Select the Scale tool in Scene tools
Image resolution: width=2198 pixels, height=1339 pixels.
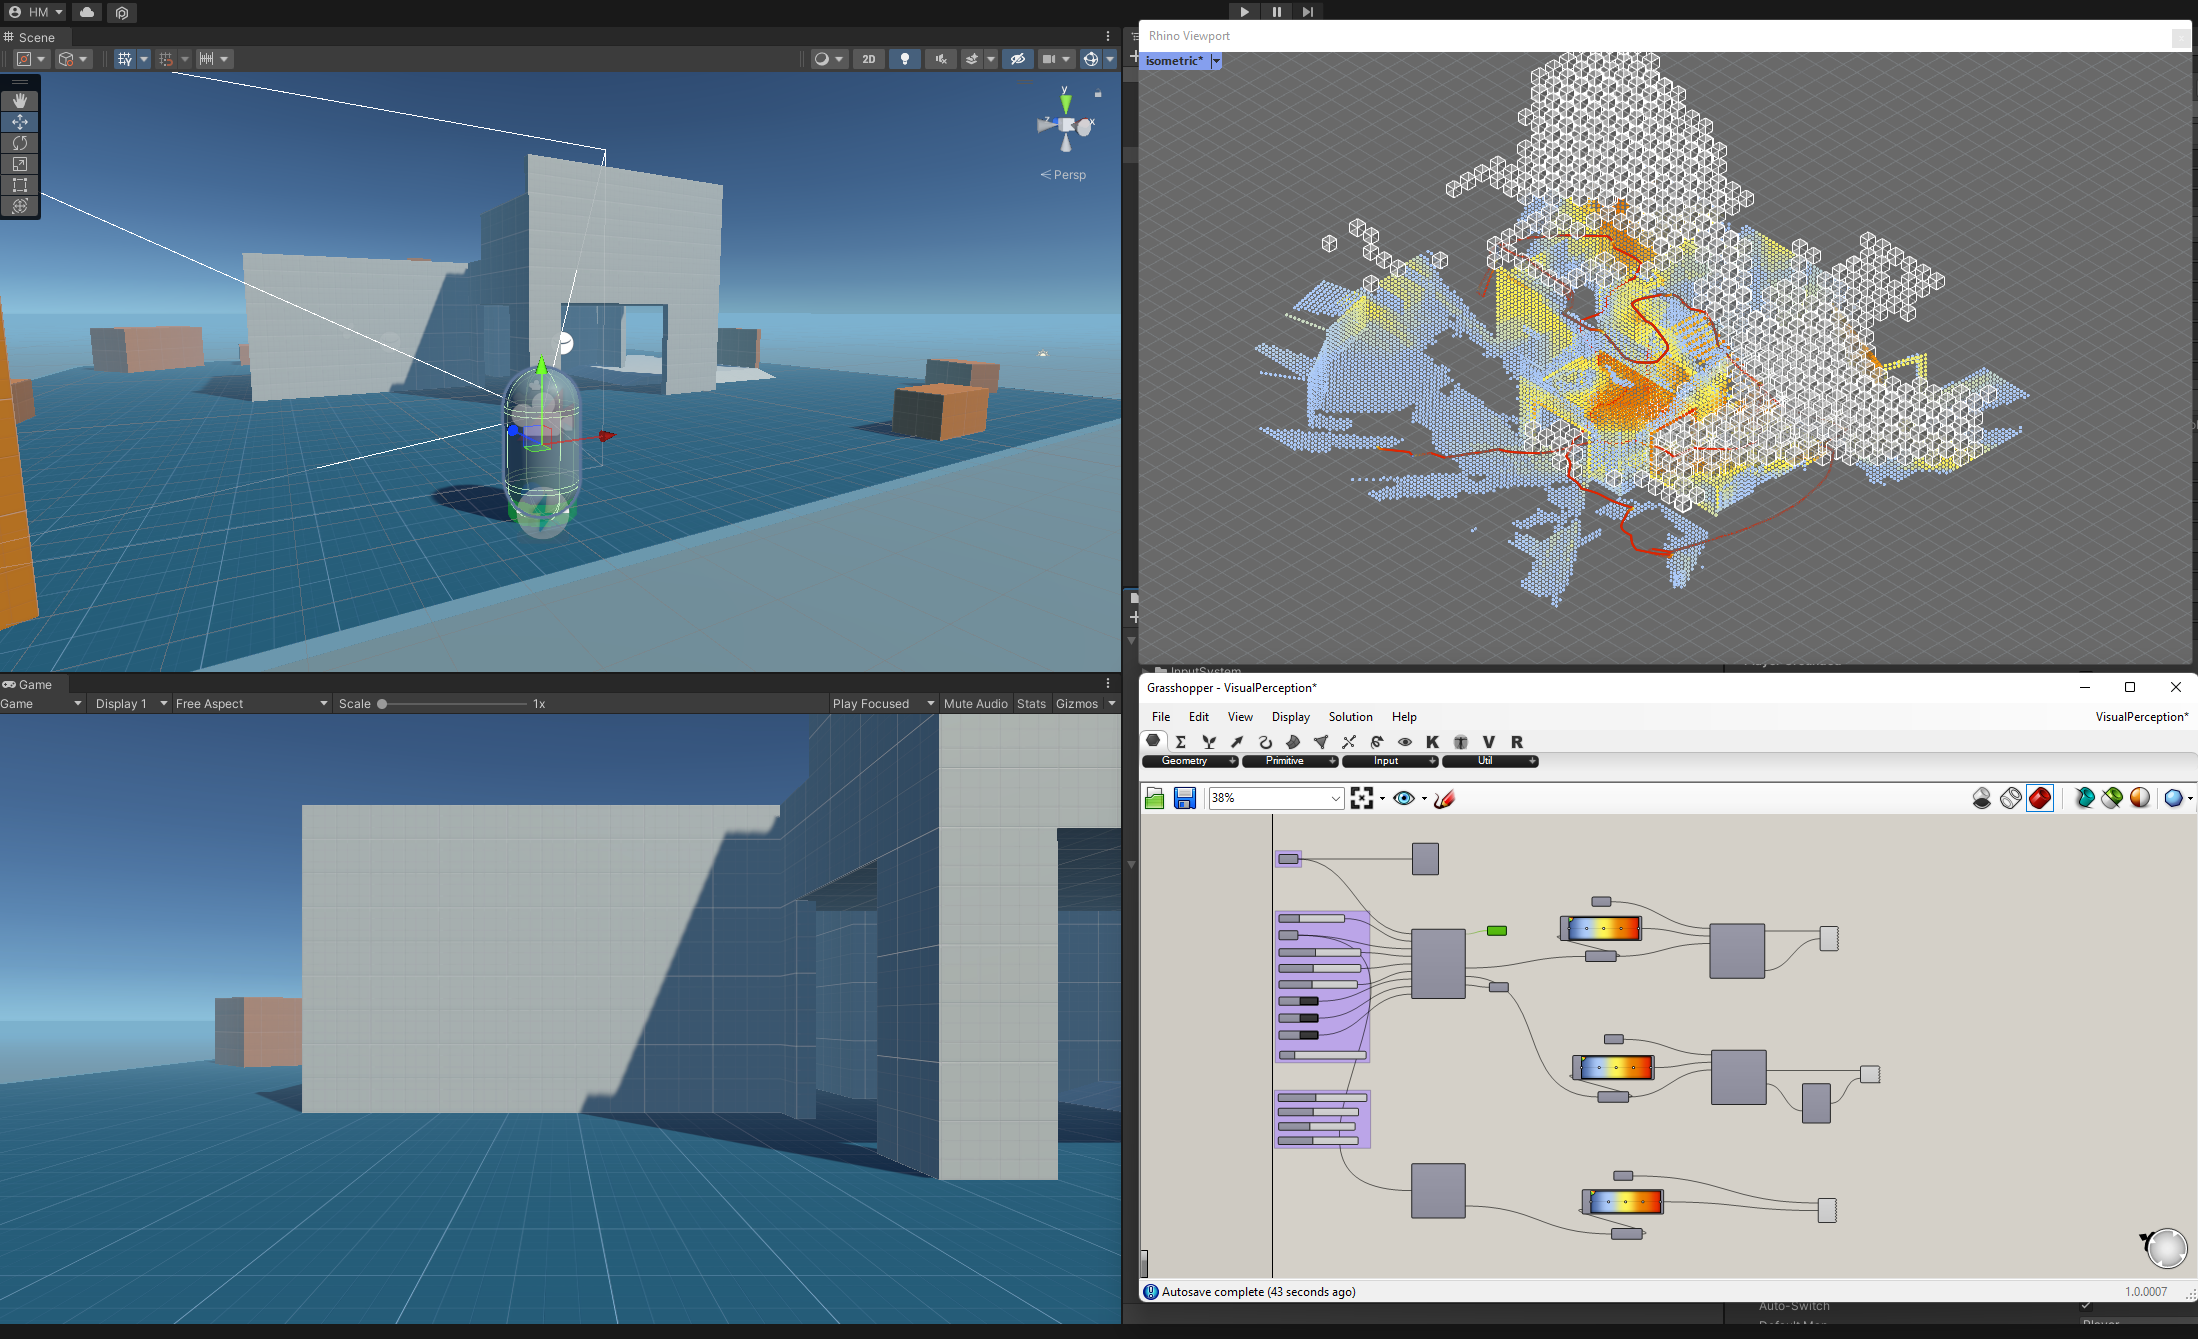[20, 164]
